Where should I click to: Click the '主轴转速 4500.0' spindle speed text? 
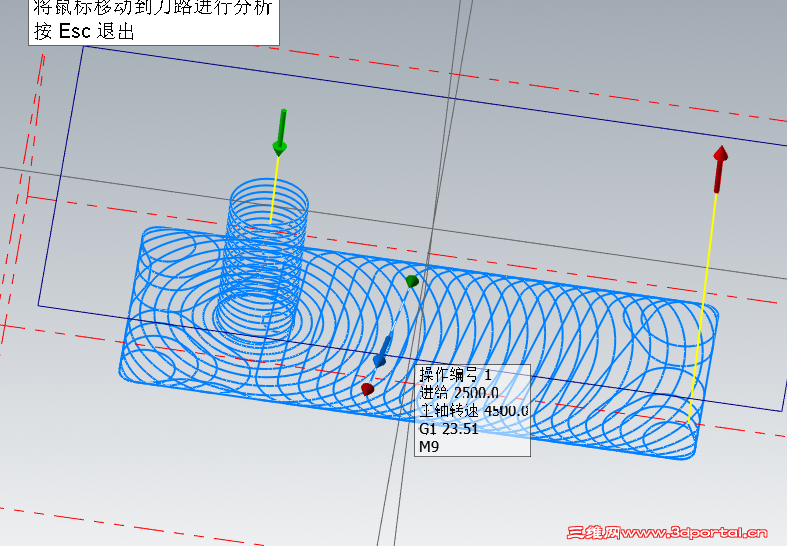pyautogui.click(x=474, y=411)
